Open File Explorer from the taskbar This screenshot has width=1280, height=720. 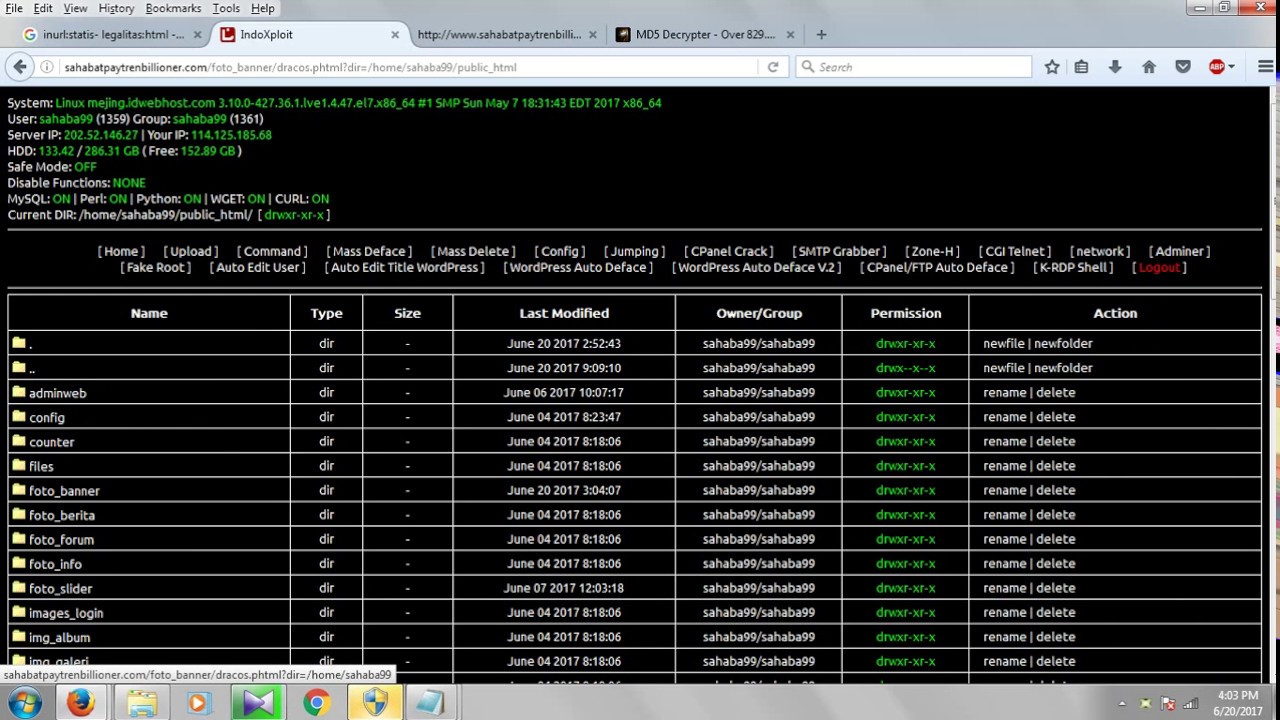point(141,703)
